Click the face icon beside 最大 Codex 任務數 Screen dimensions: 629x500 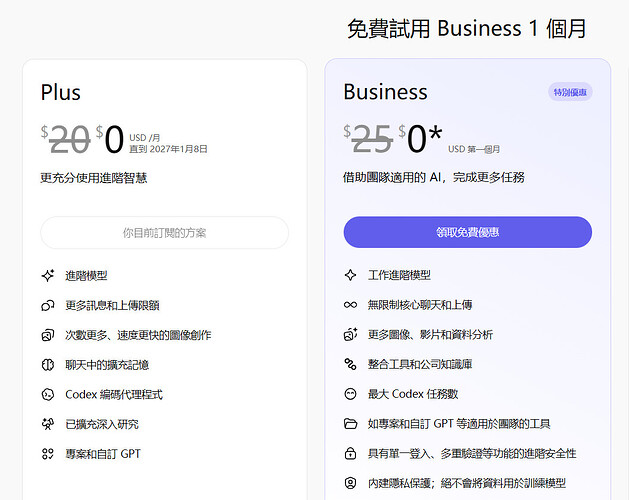click(x=350, y=394)
